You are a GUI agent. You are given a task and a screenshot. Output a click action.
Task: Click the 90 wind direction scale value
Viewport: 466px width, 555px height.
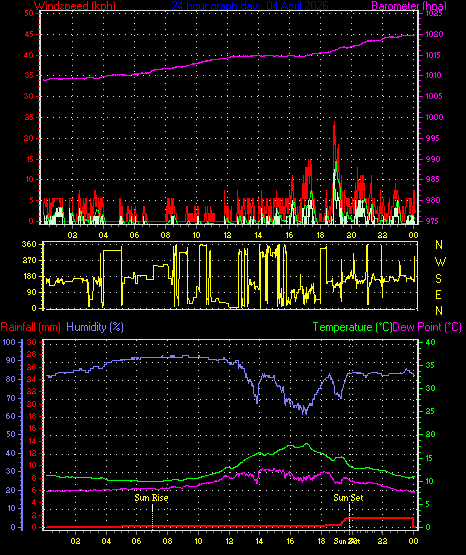pyautogui.click(x=31, y=292)
